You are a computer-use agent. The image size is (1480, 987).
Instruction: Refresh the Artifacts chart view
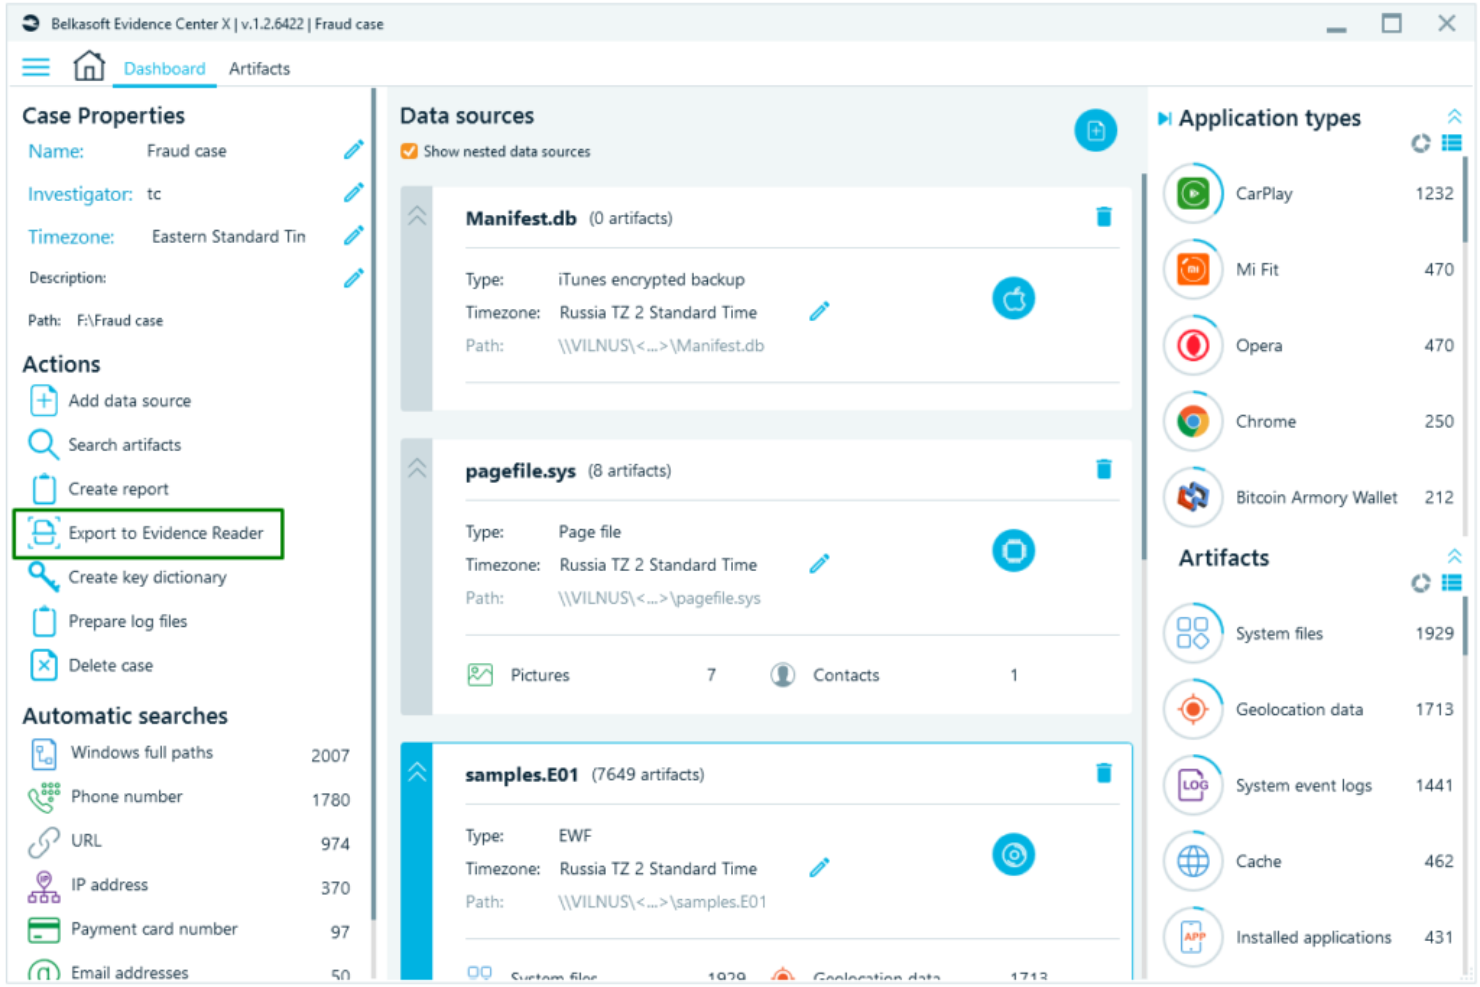pos(1420,583)
